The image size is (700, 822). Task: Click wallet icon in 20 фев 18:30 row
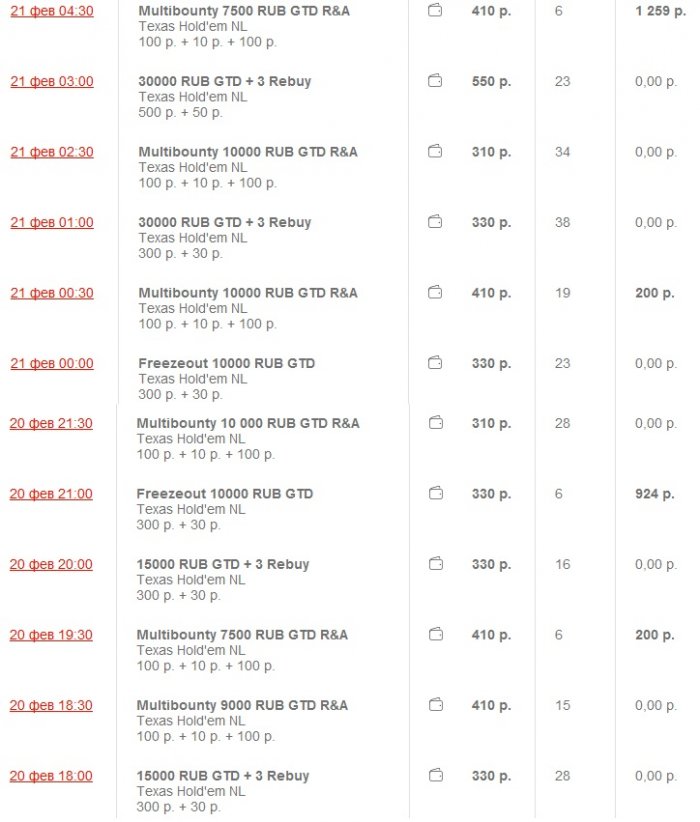point(435,706)
